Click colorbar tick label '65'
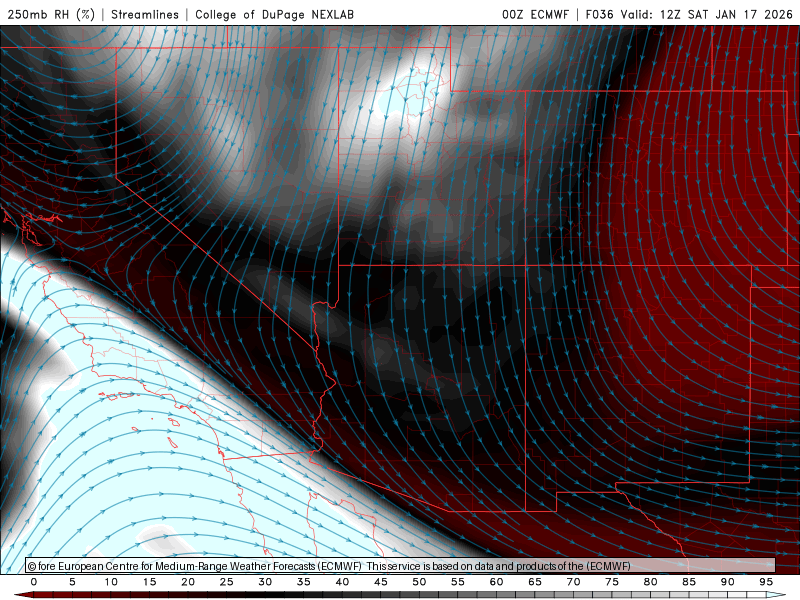The image size is (800, 600). tap(535, 582)
